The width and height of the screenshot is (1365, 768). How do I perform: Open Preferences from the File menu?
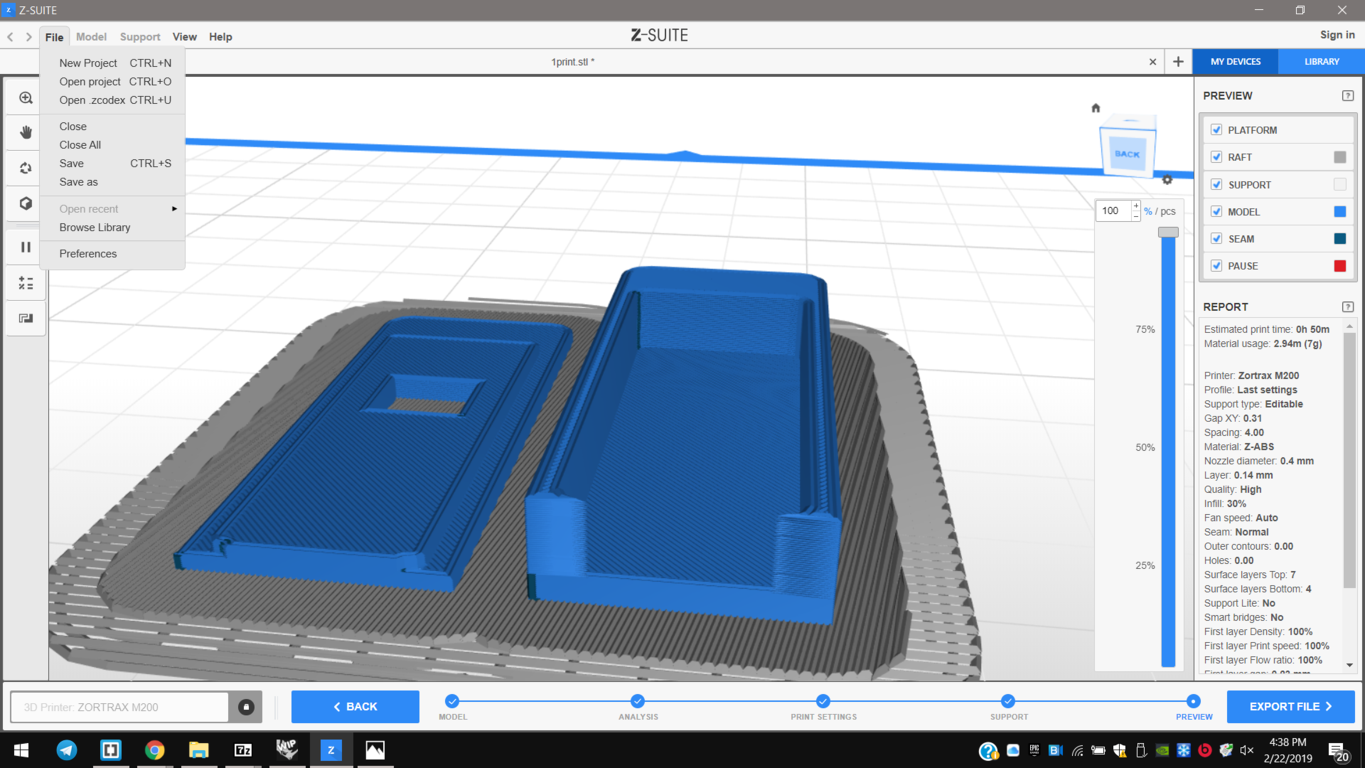[113, 254]
